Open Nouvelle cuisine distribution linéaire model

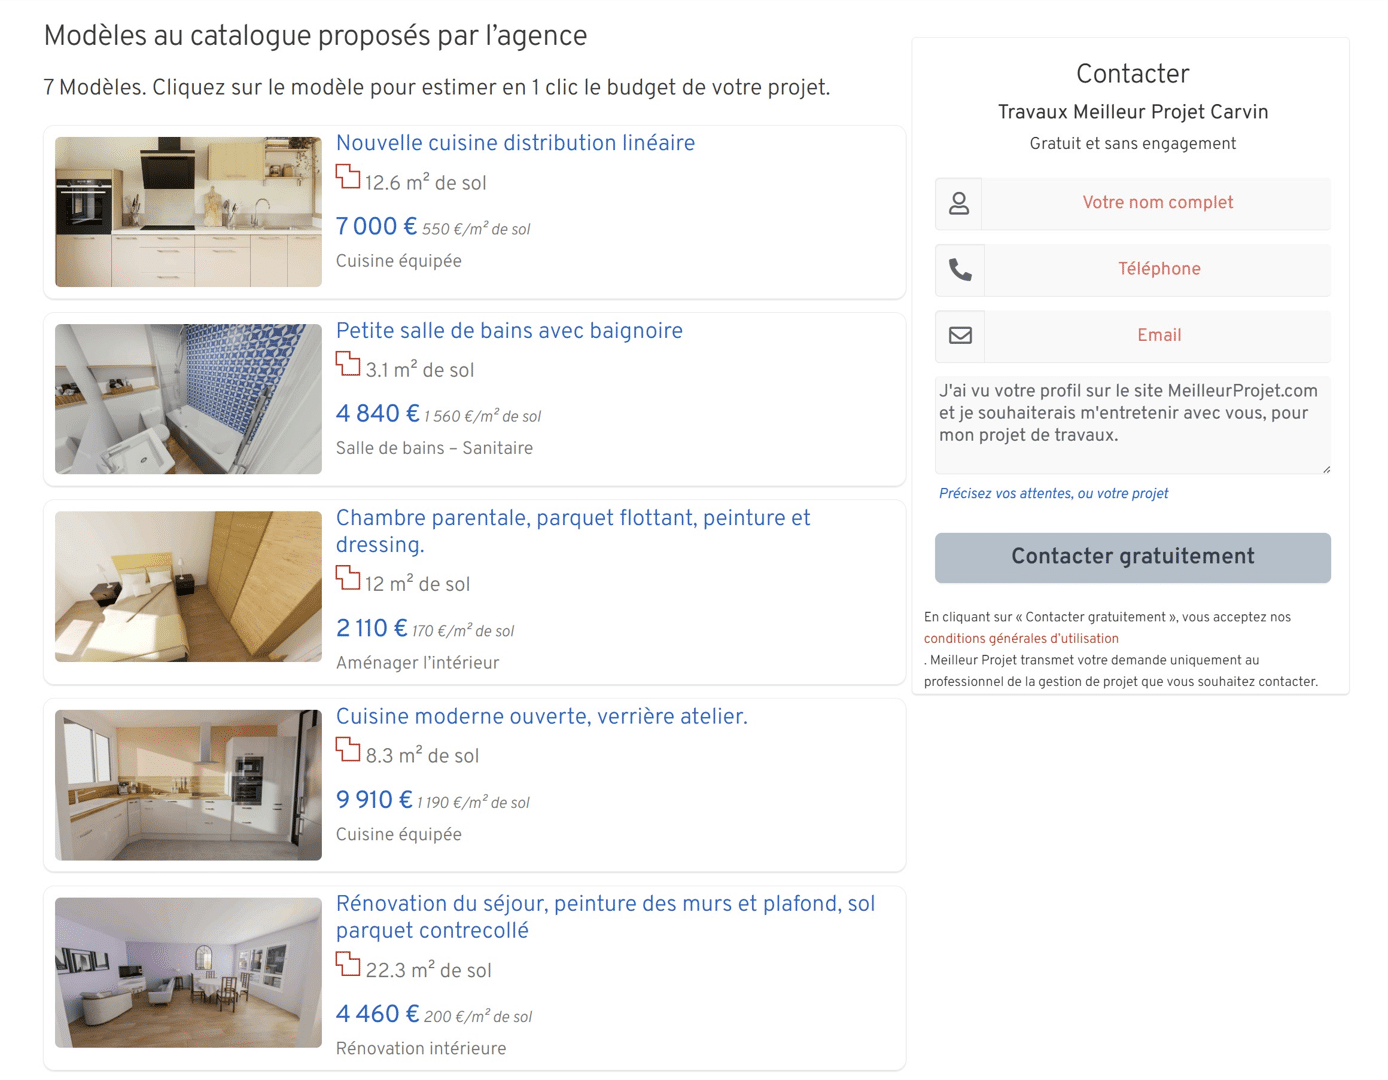coord(515,143)
